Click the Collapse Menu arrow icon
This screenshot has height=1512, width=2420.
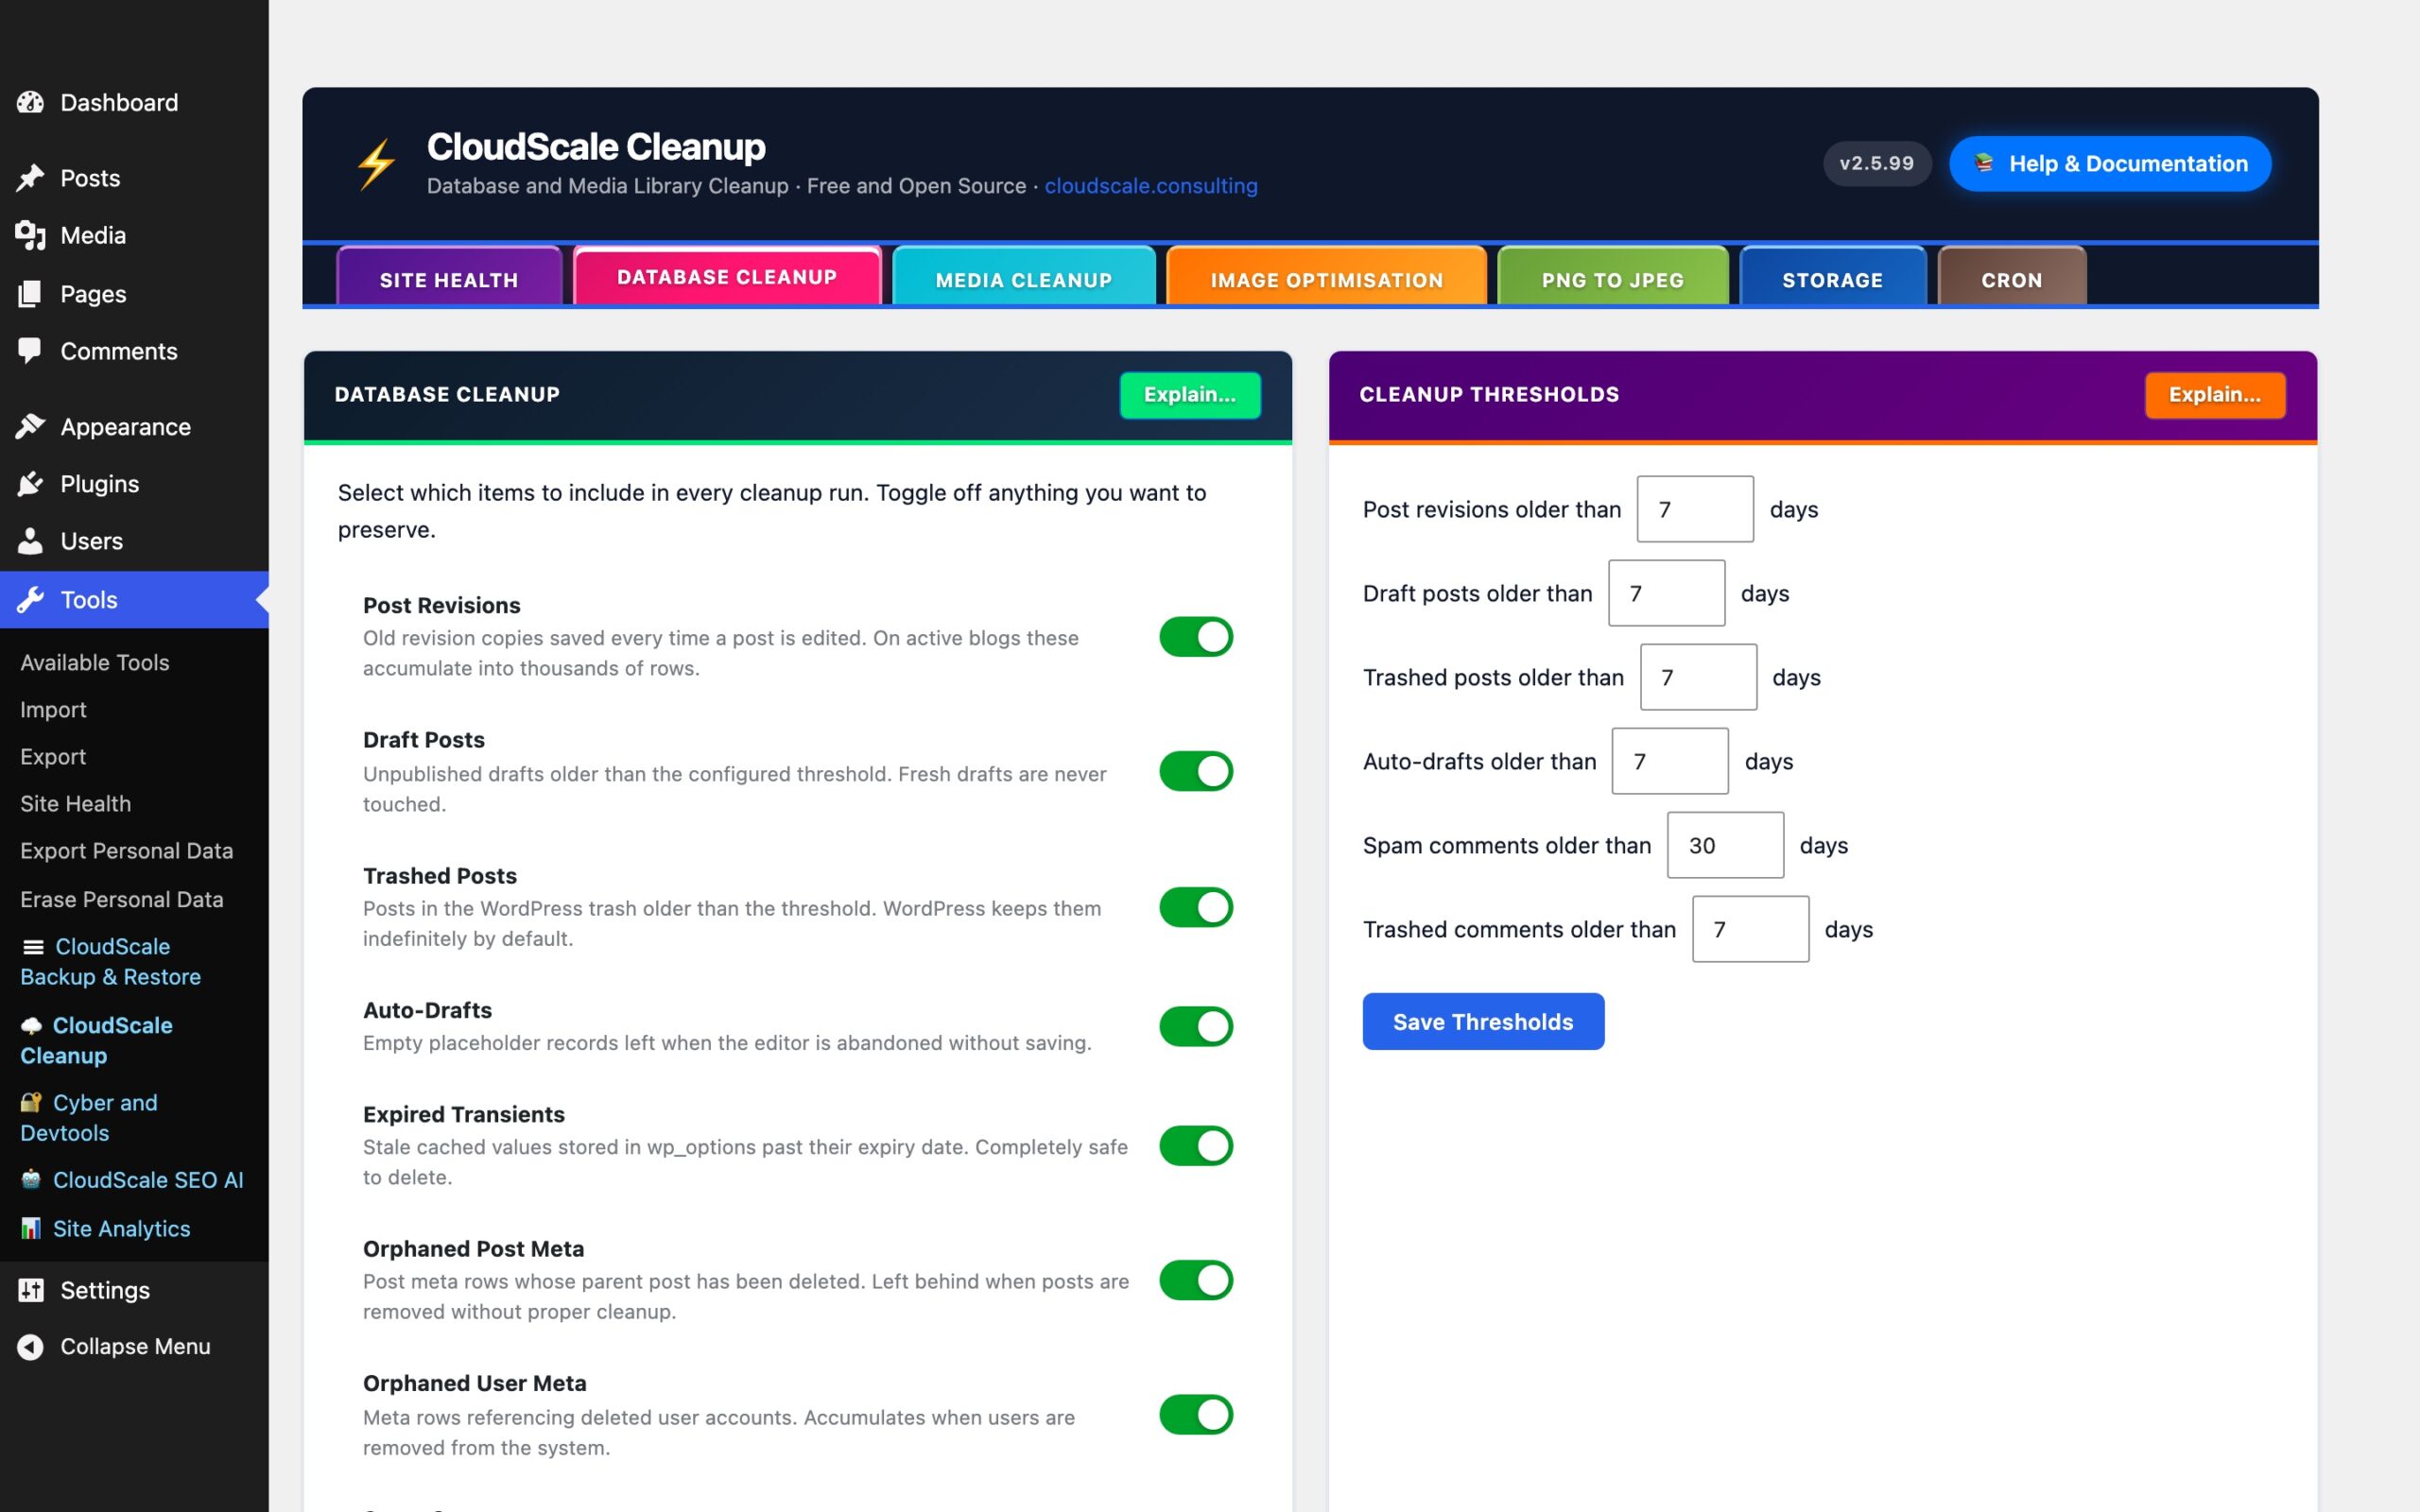[30, 1347]
